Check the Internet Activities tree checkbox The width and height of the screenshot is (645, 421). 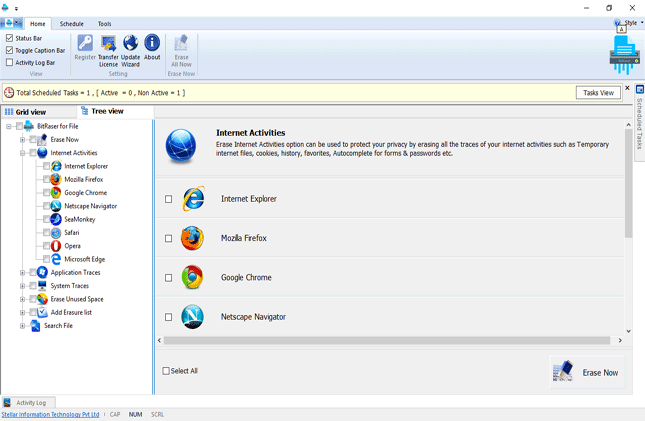point(32,153)
